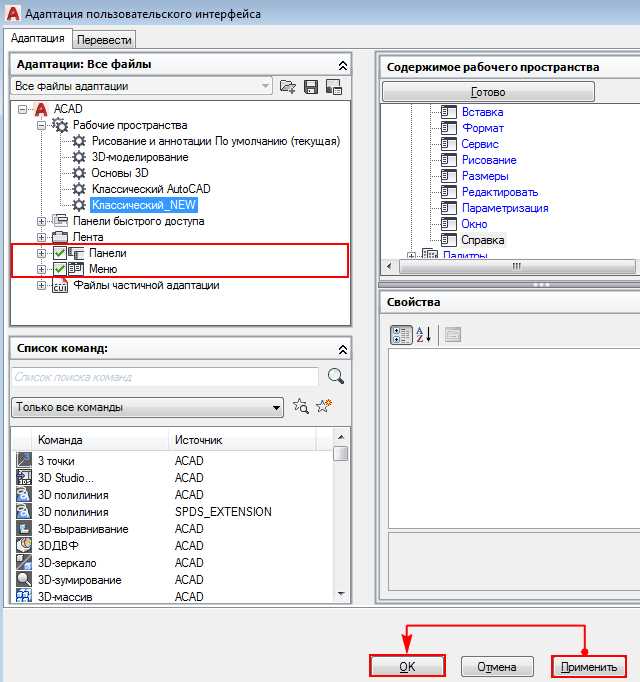Viewport: 640px width, 682px height.
Task: Expand the Меню node
Action: point(41,269)
